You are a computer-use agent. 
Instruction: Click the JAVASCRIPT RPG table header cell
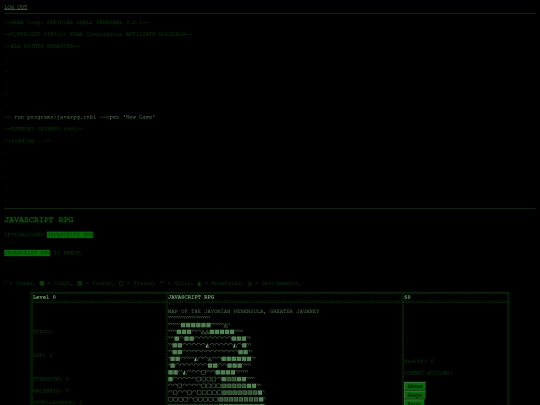click(285, 297)
